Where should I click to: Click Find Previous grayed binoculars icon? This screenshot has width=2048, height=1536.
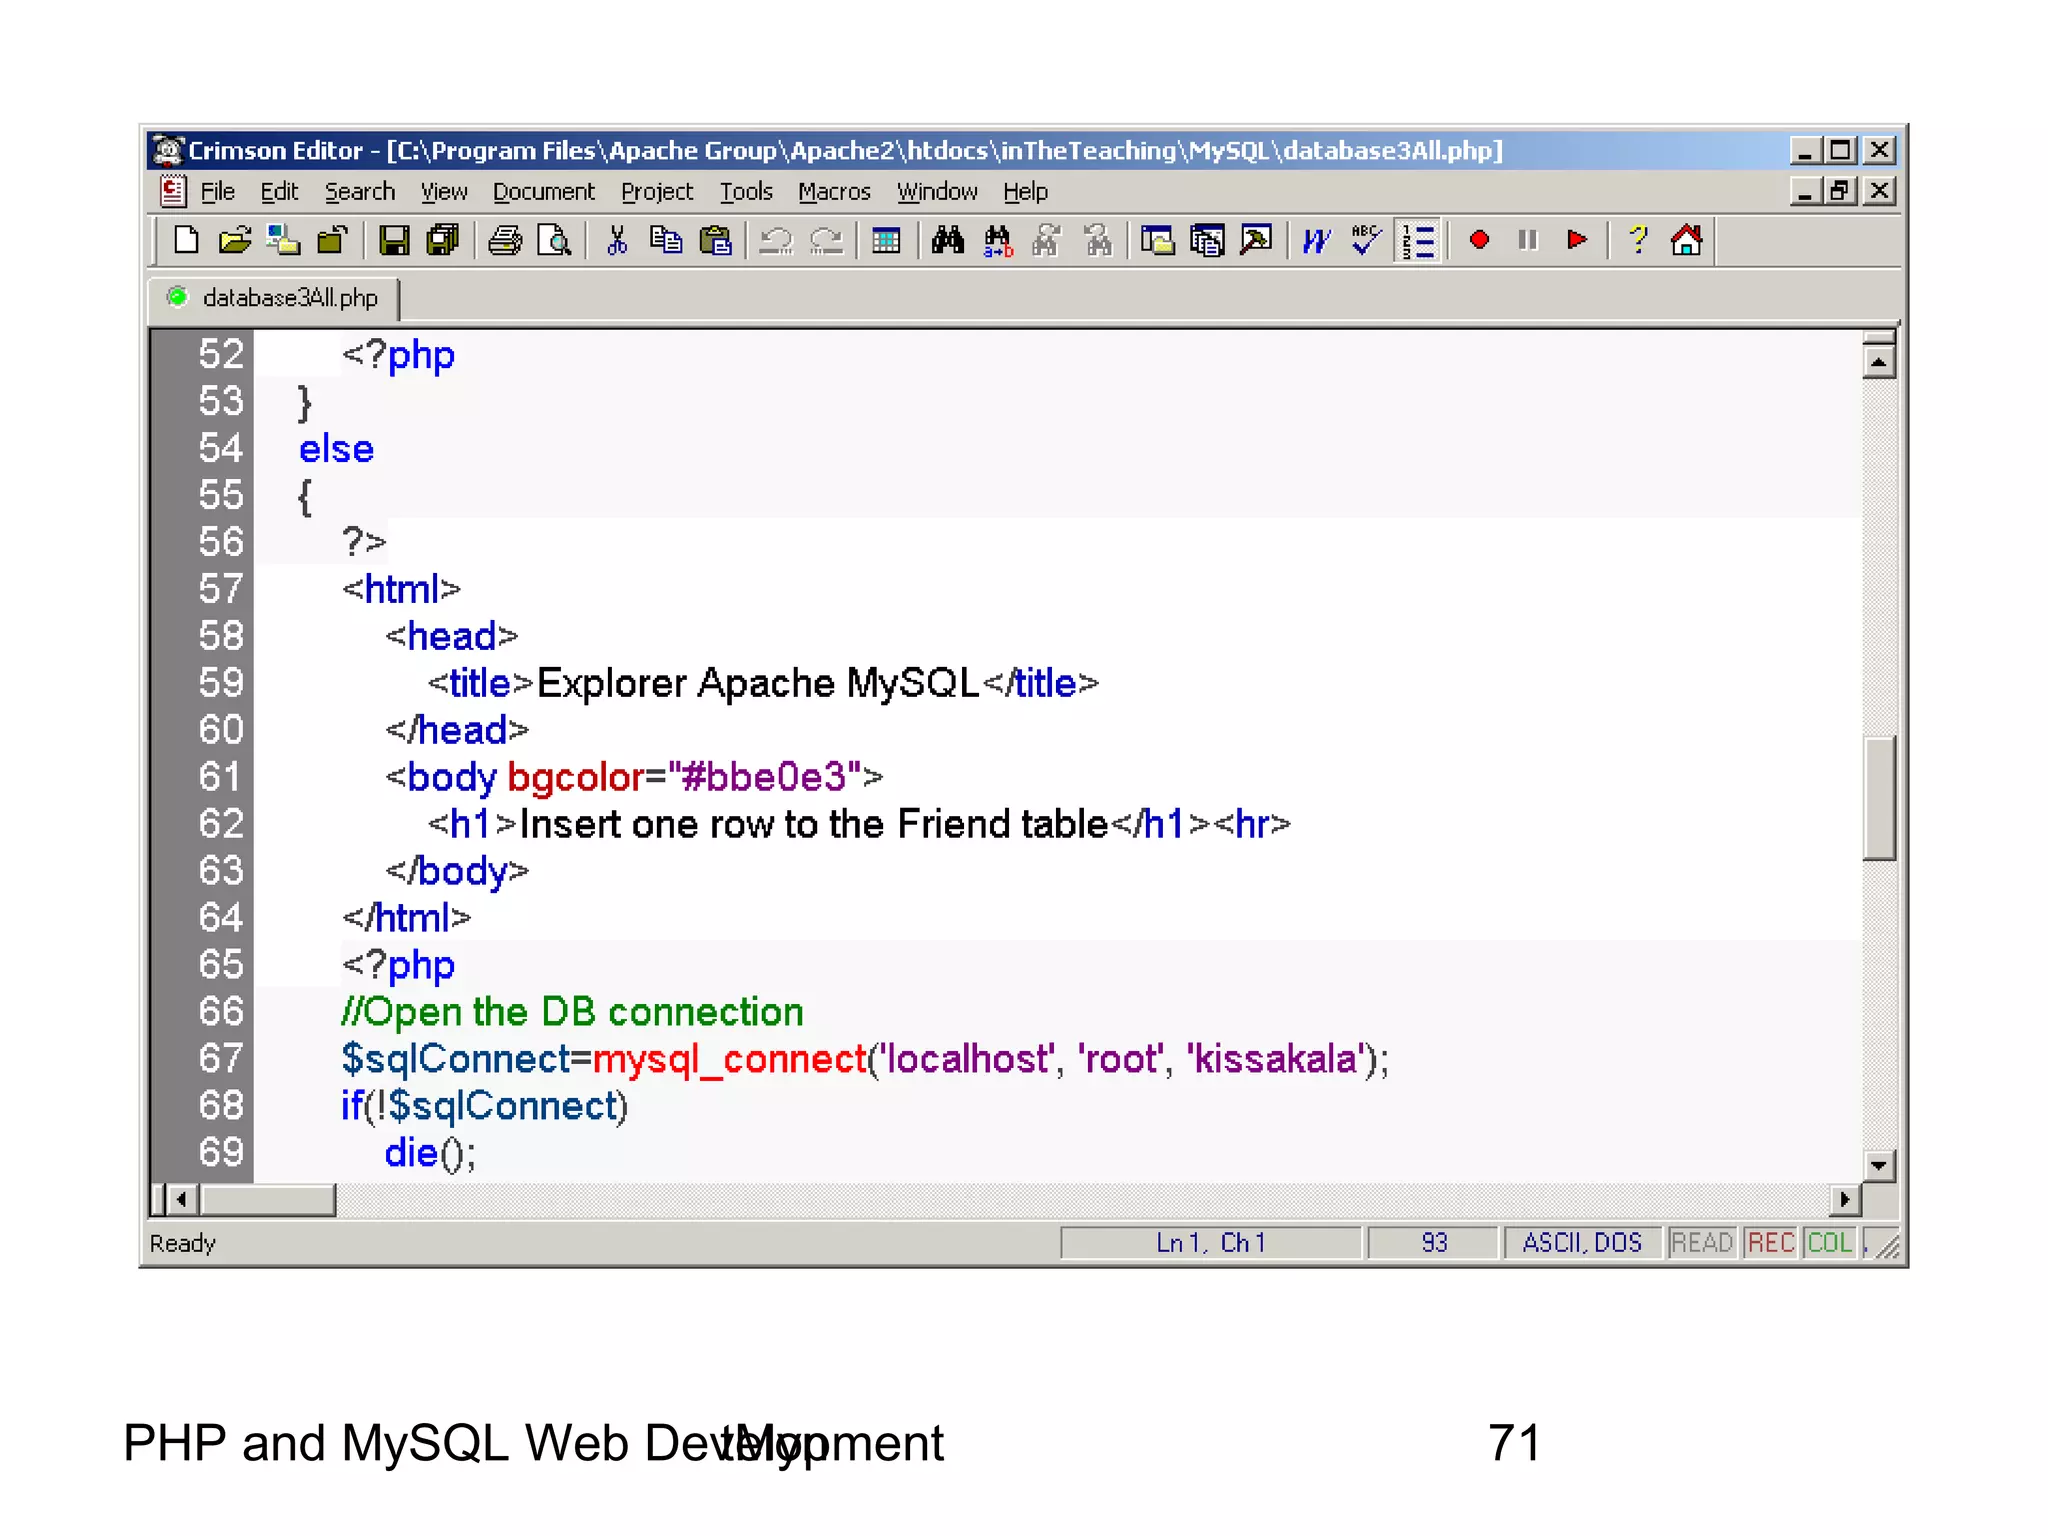tap(1097, 241)
